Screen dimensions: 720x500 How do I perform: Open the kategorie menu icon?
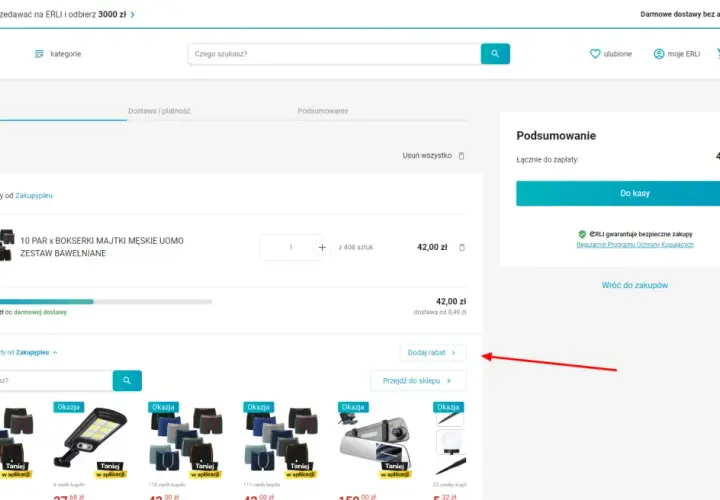(x=39, y=54)
